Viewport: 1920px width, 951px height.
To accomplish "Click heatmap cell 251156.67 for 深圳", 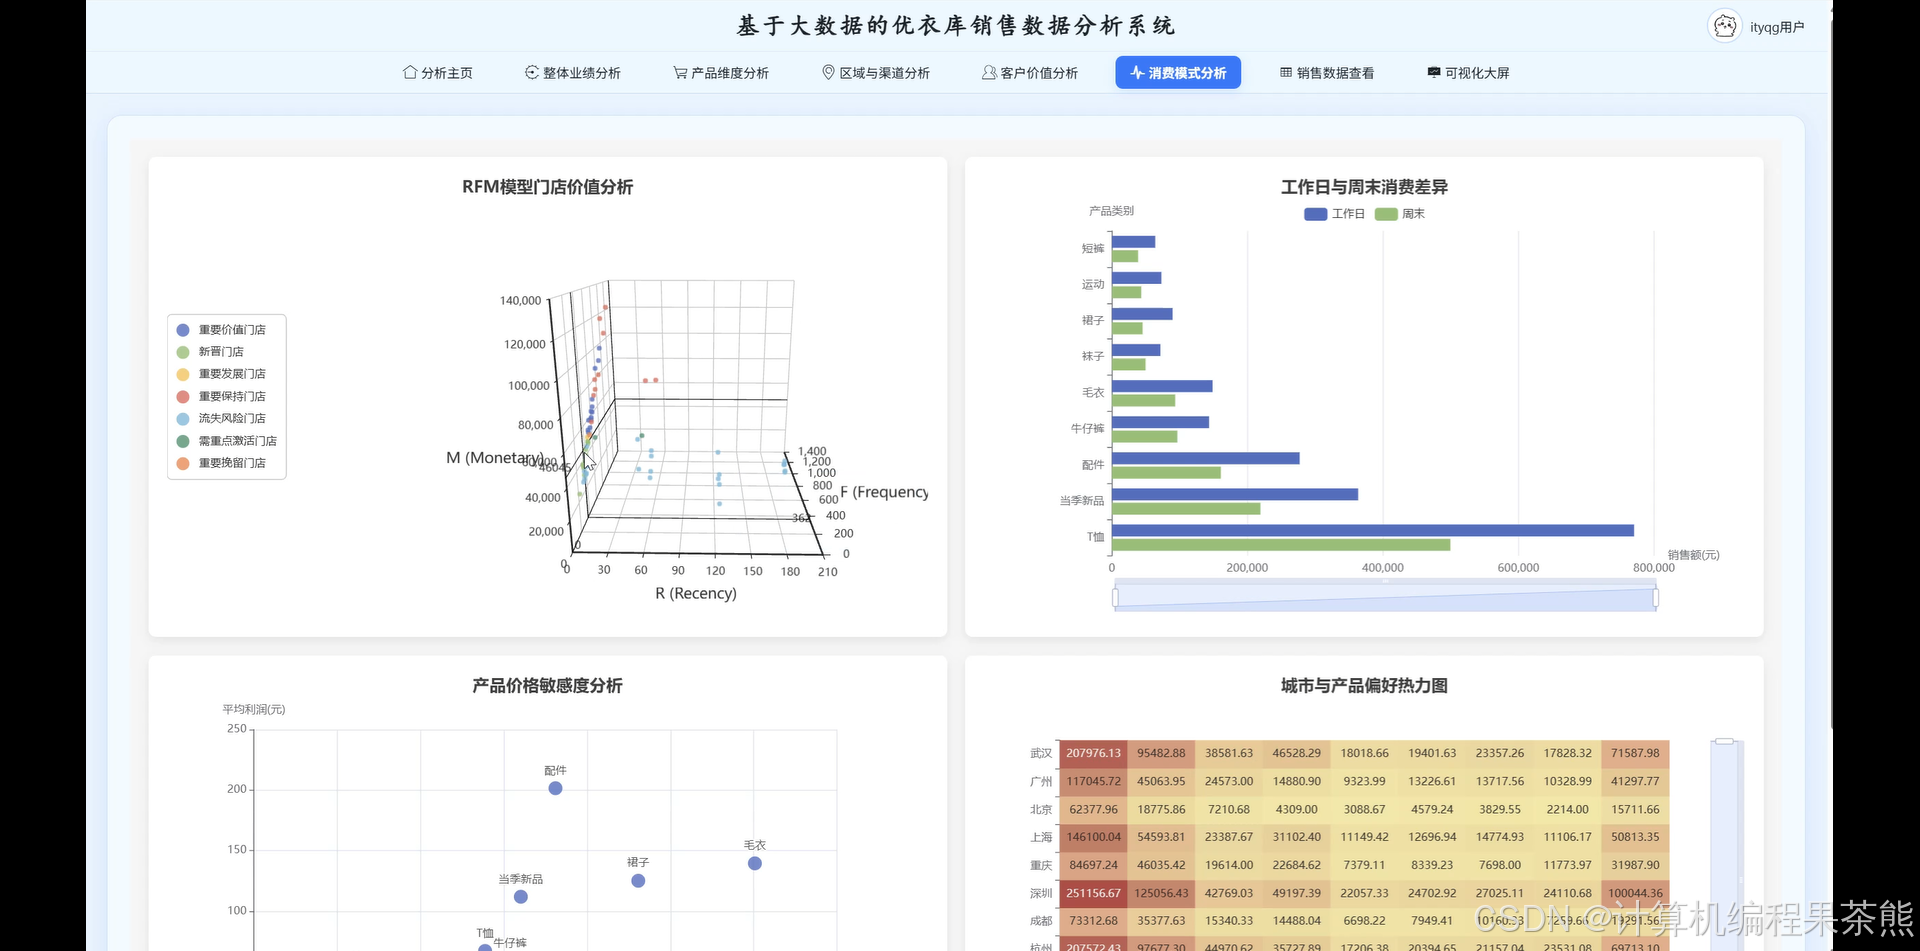I will coord(1093,893).
